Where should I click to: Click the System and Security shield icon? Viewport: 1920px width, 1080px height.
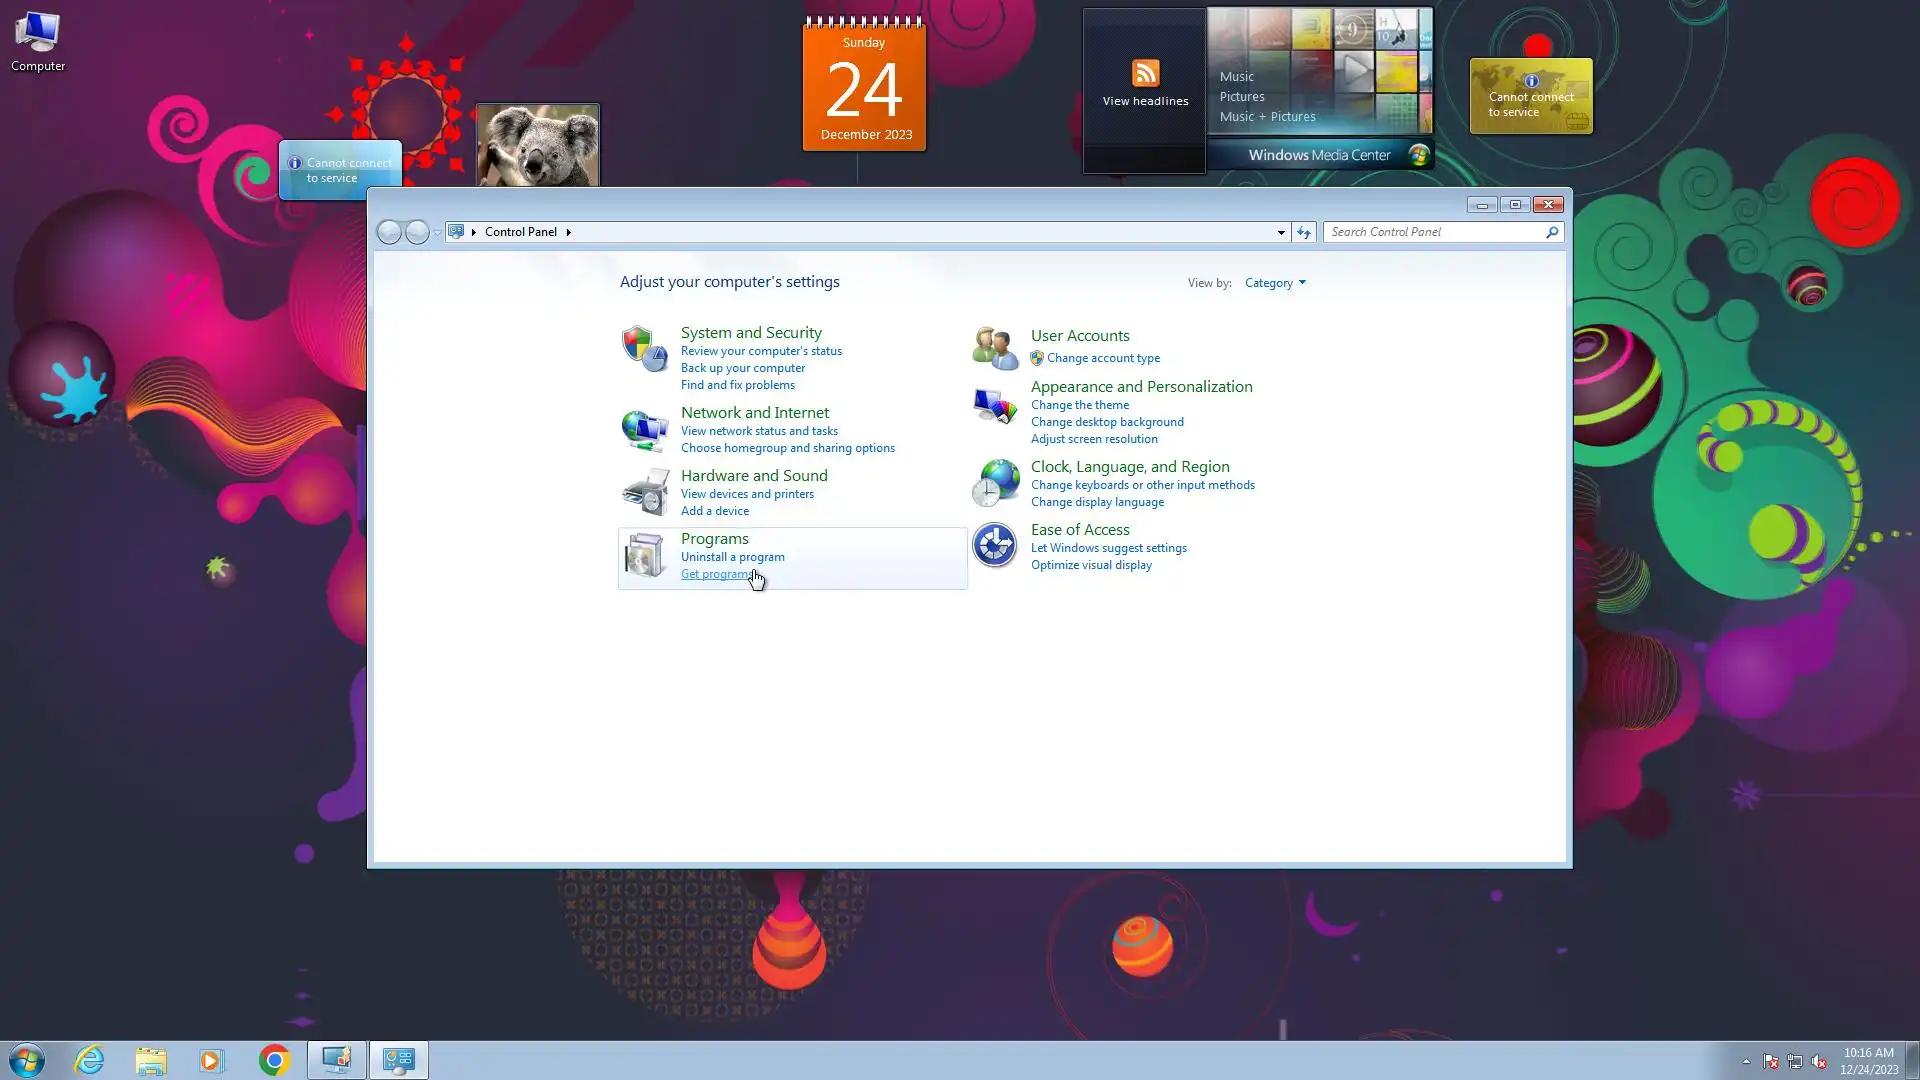pos(644,349)
